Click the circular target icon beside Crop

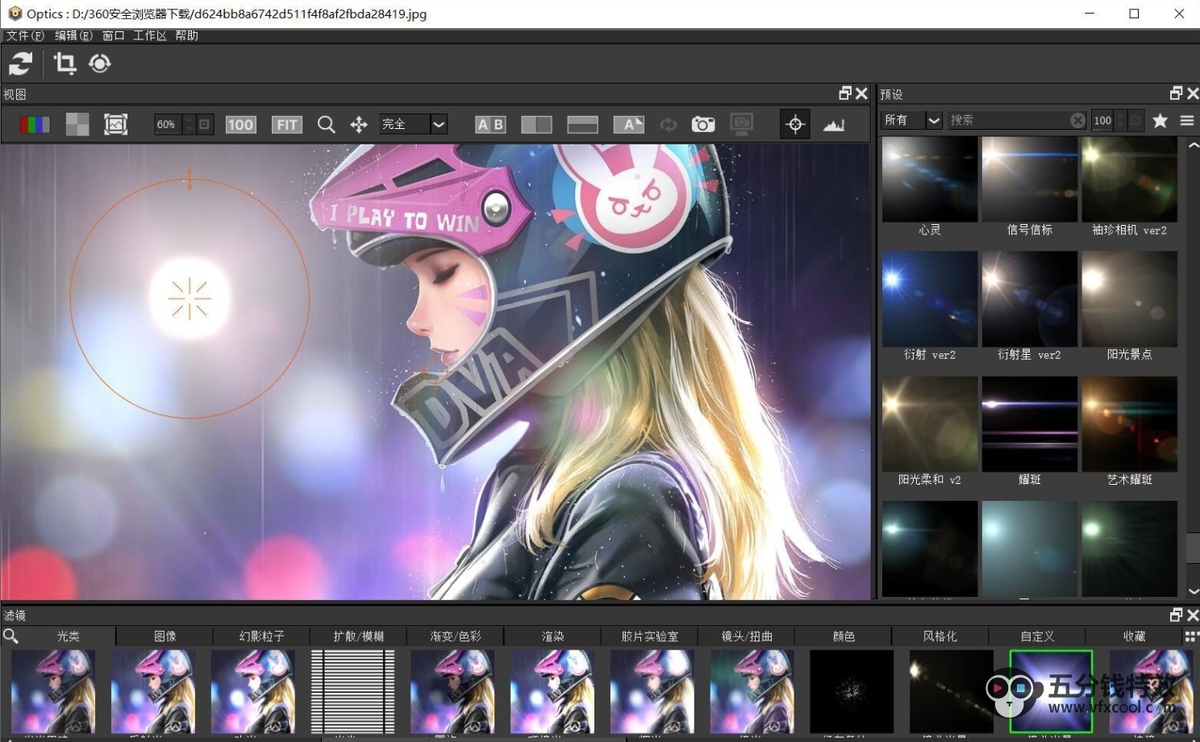[99, 64]
